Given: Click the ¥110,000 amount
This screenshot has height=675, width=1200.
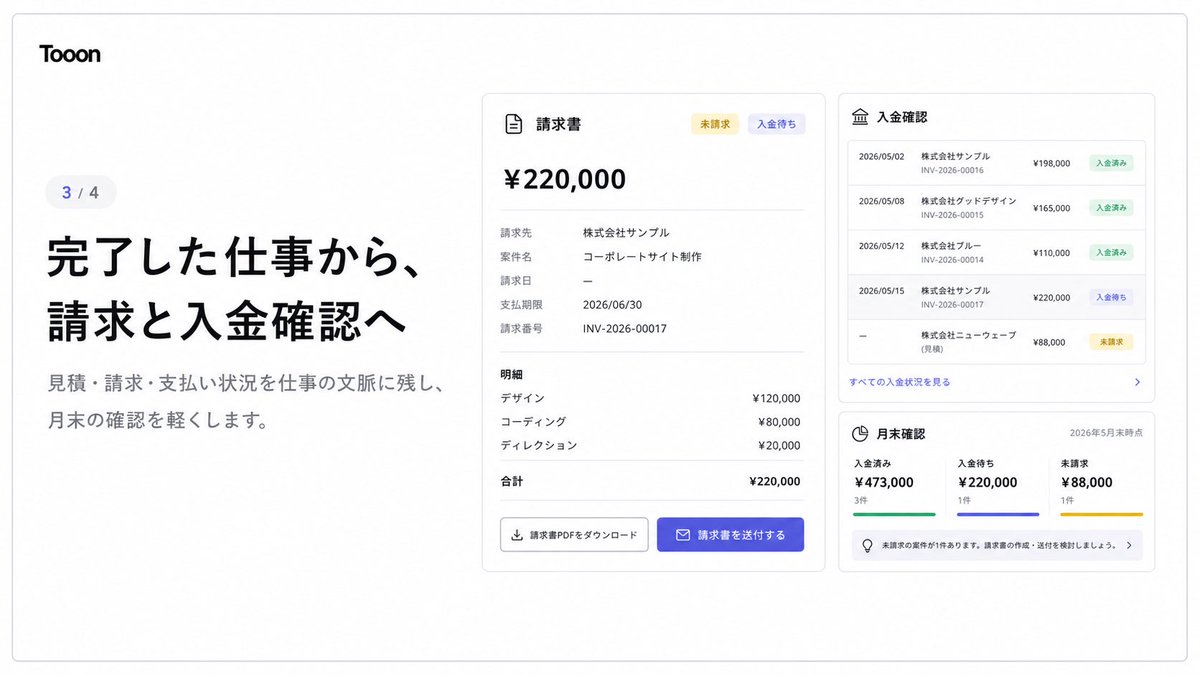Looking at the screenshot, I should point(1051,253).
